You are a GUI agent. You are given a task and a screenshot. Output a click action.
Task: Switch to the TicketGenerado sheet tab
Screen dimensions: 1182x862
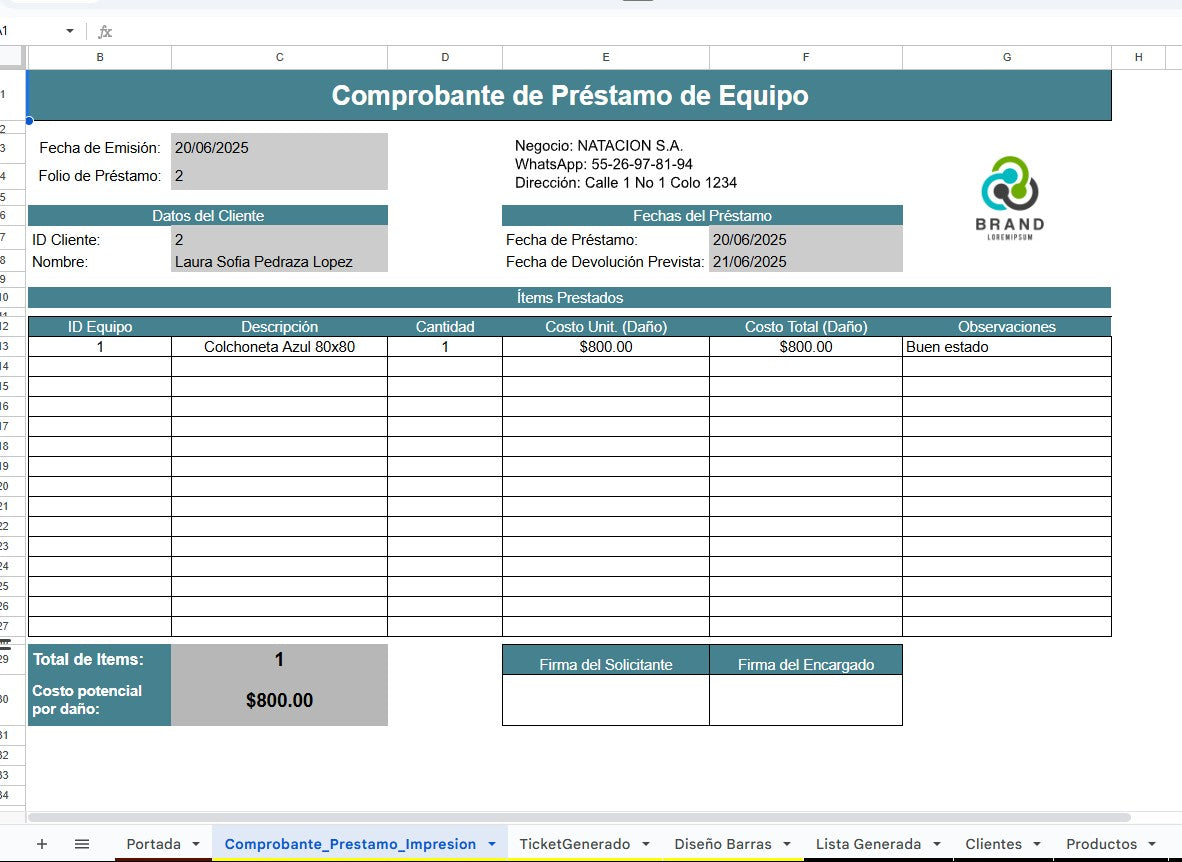[x=574, y=844]
